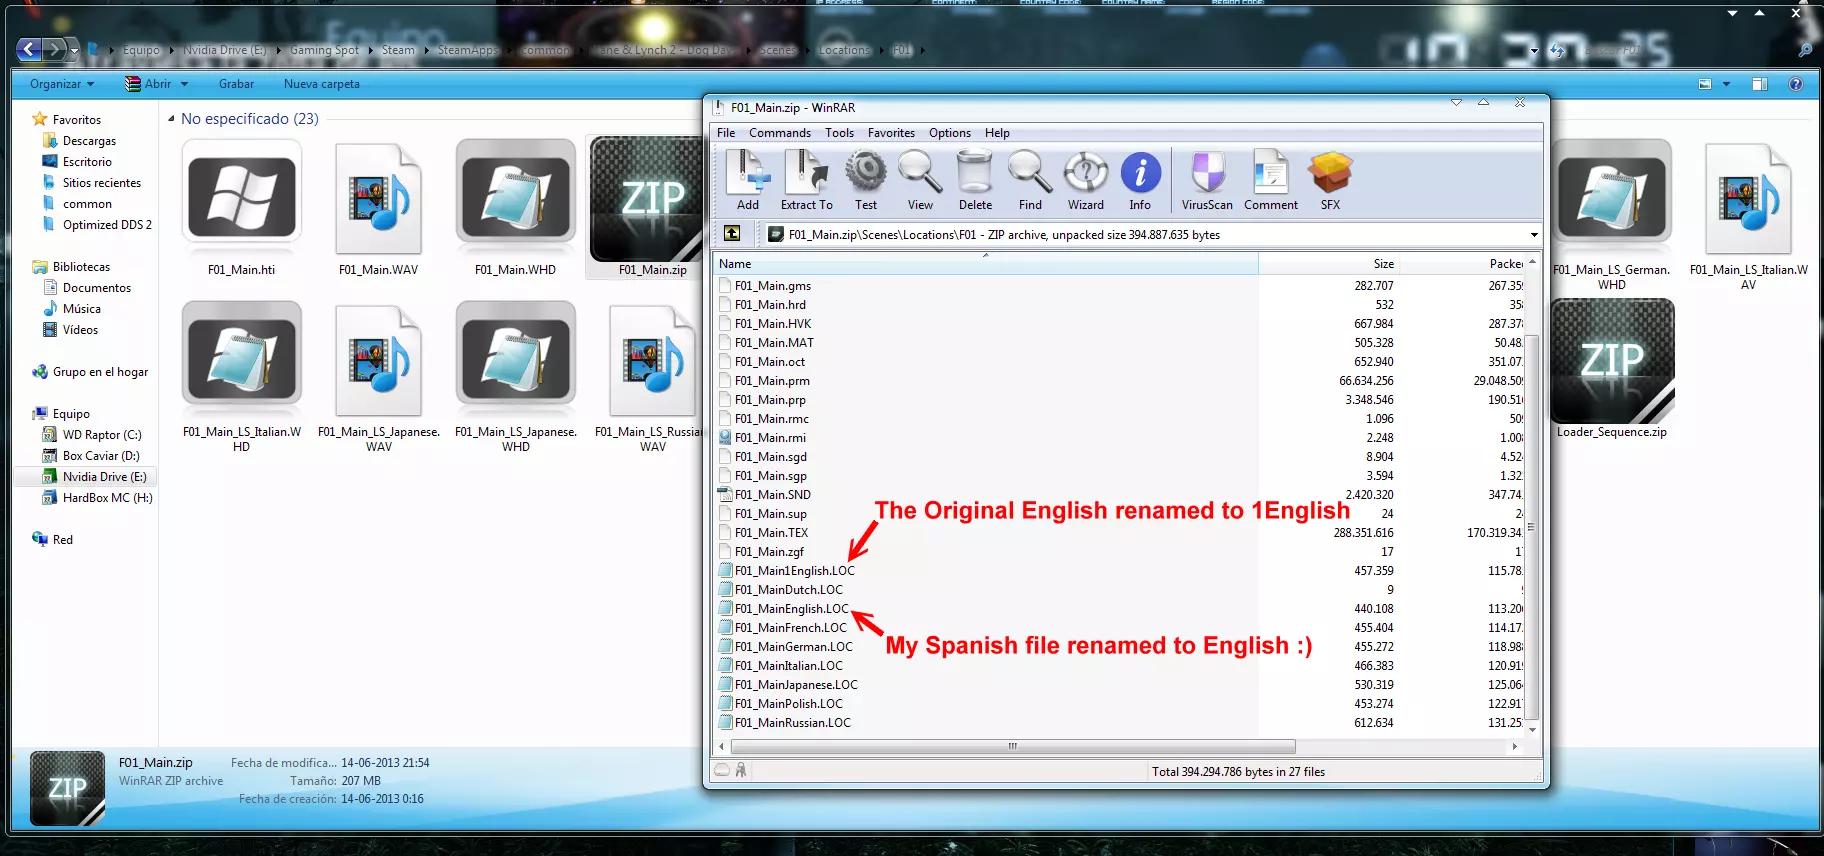Select Nvidia Drive (E:) in sidebar
This screenshot has height=856, width=1824.
click(x=105, y=477)
